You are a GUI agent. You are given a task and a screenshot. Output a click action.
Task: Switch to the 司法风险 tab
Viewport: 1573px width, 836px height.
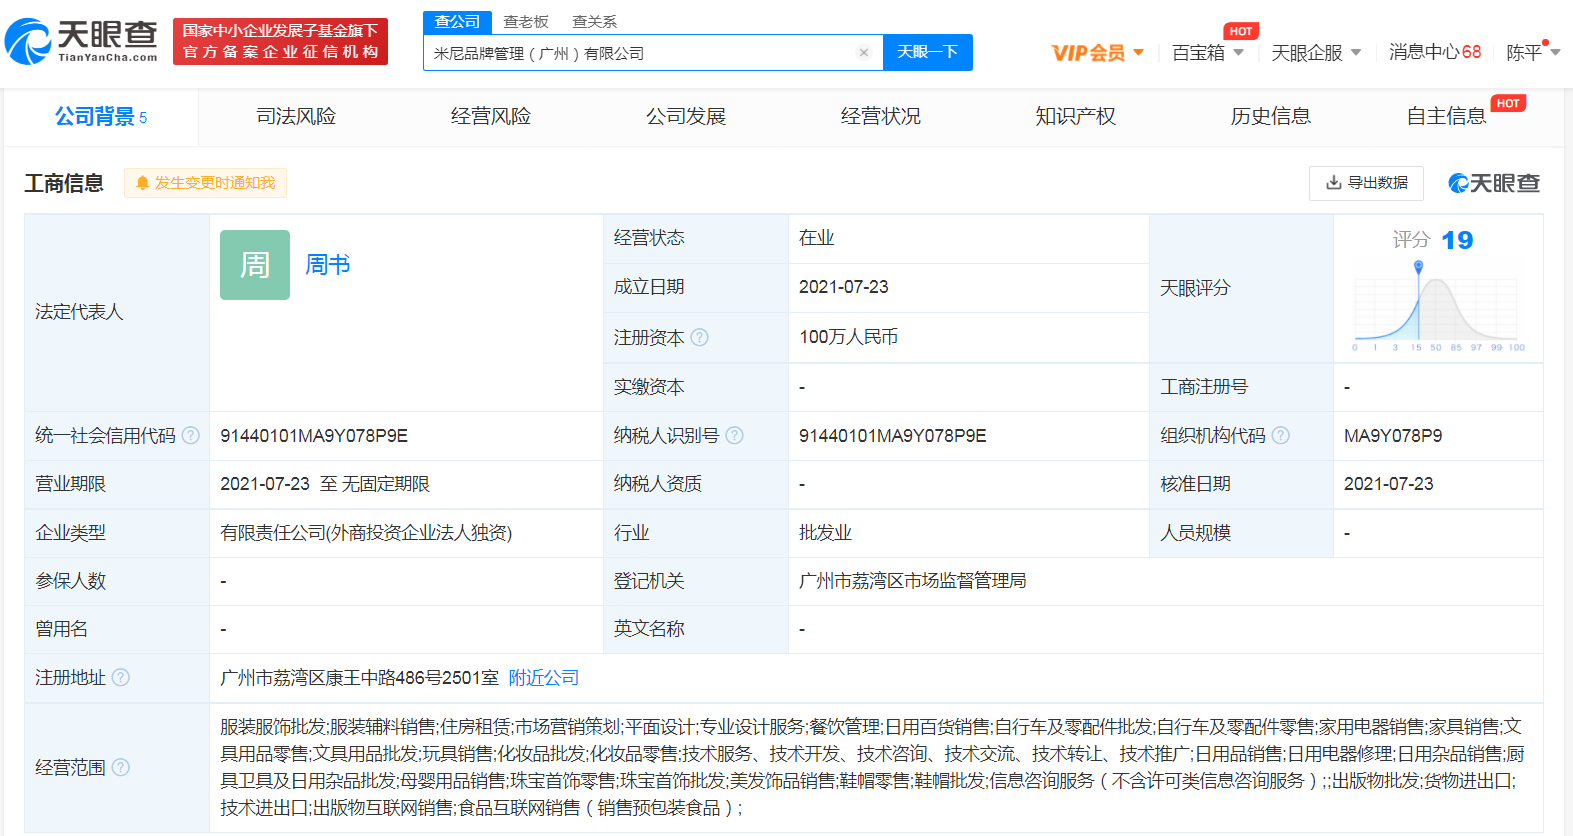296,117
